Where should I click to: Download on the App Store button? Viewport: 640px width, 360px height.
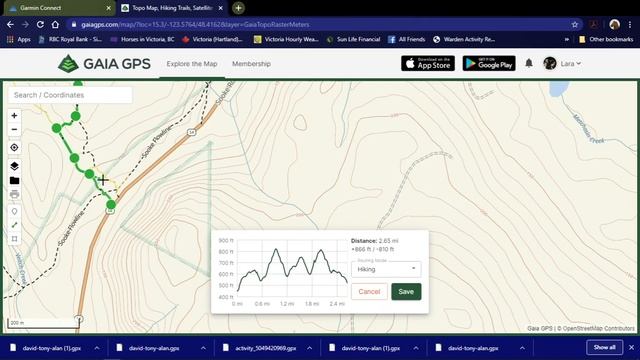click(428, 64)
